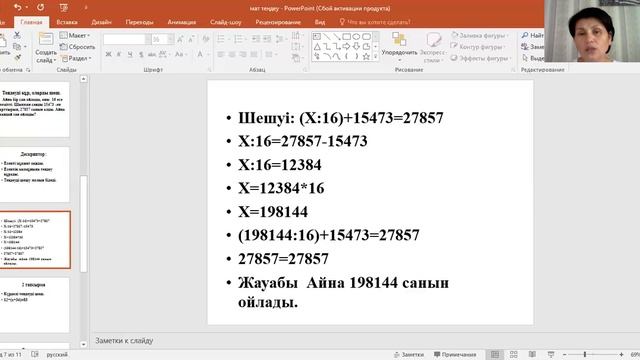Toggle center alignment paragraph button
640x360 pixels.
pyautogui.click(x=232, y=54)
